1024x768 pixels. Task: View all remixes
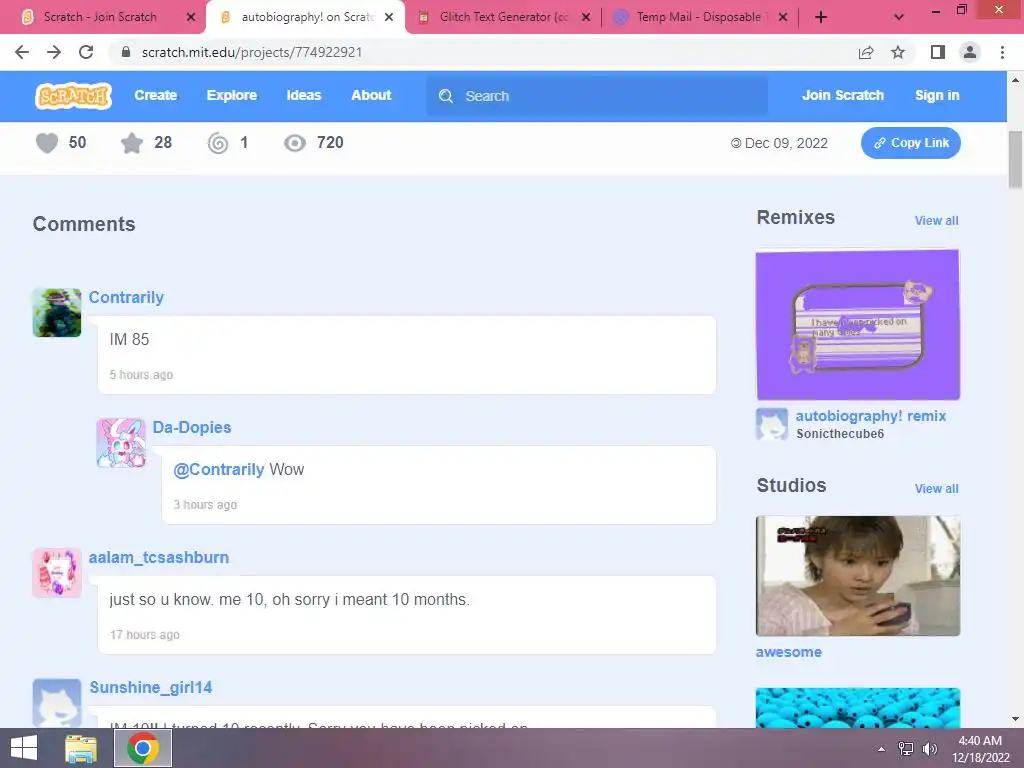936,221
